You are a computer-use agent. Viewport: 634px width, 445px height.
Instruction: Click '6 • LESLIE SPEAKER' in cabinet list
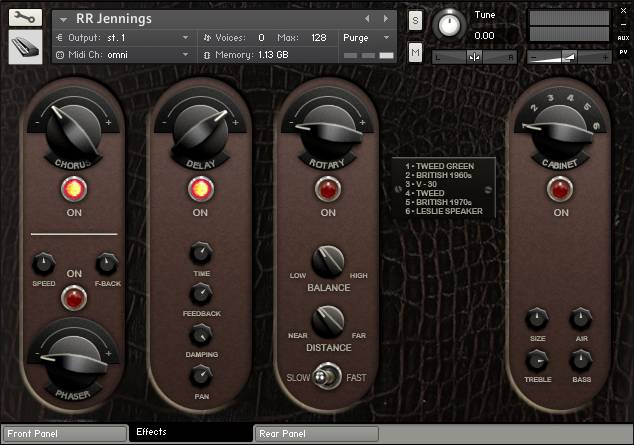[444, 211]
